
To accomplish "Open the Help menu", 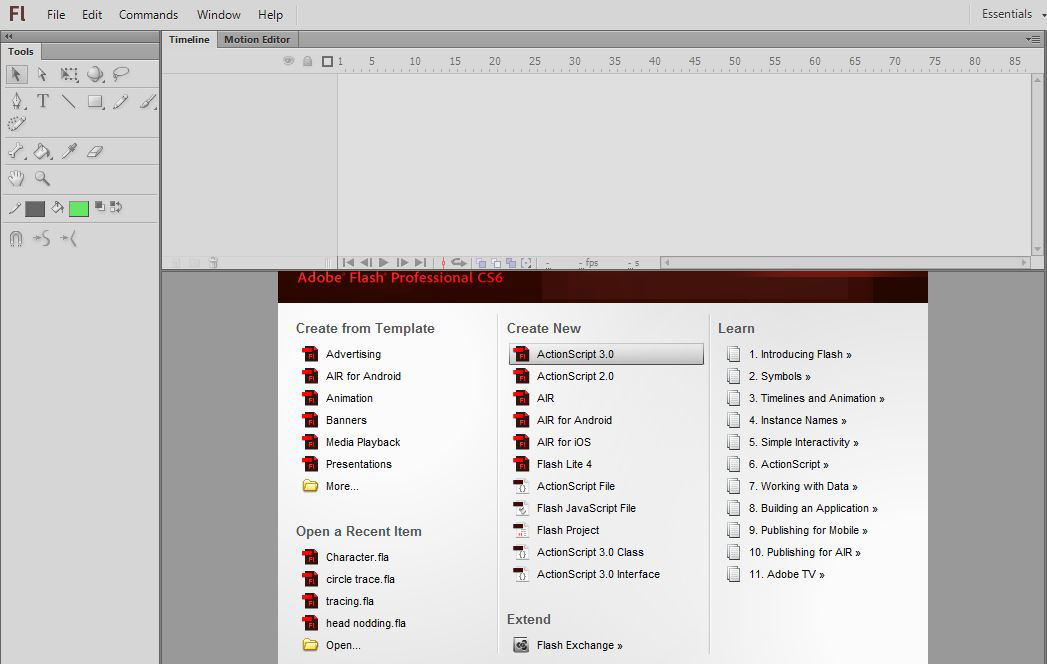I will 270,15.
